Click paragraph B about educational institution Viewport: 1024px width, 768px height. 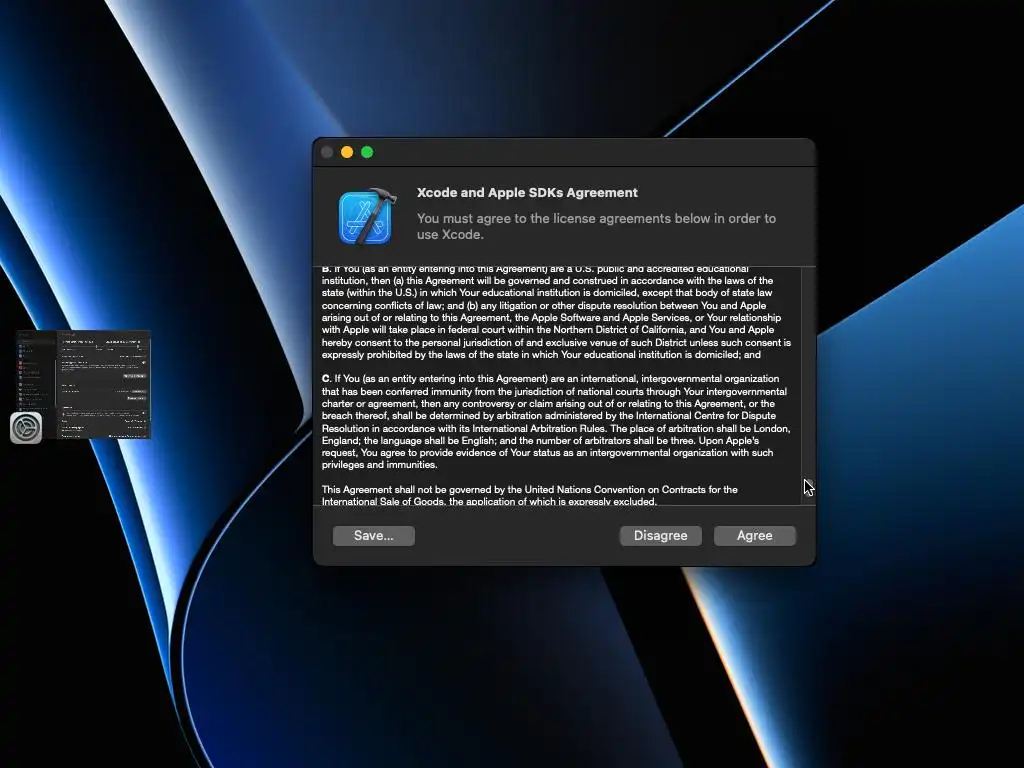point(556,312)
